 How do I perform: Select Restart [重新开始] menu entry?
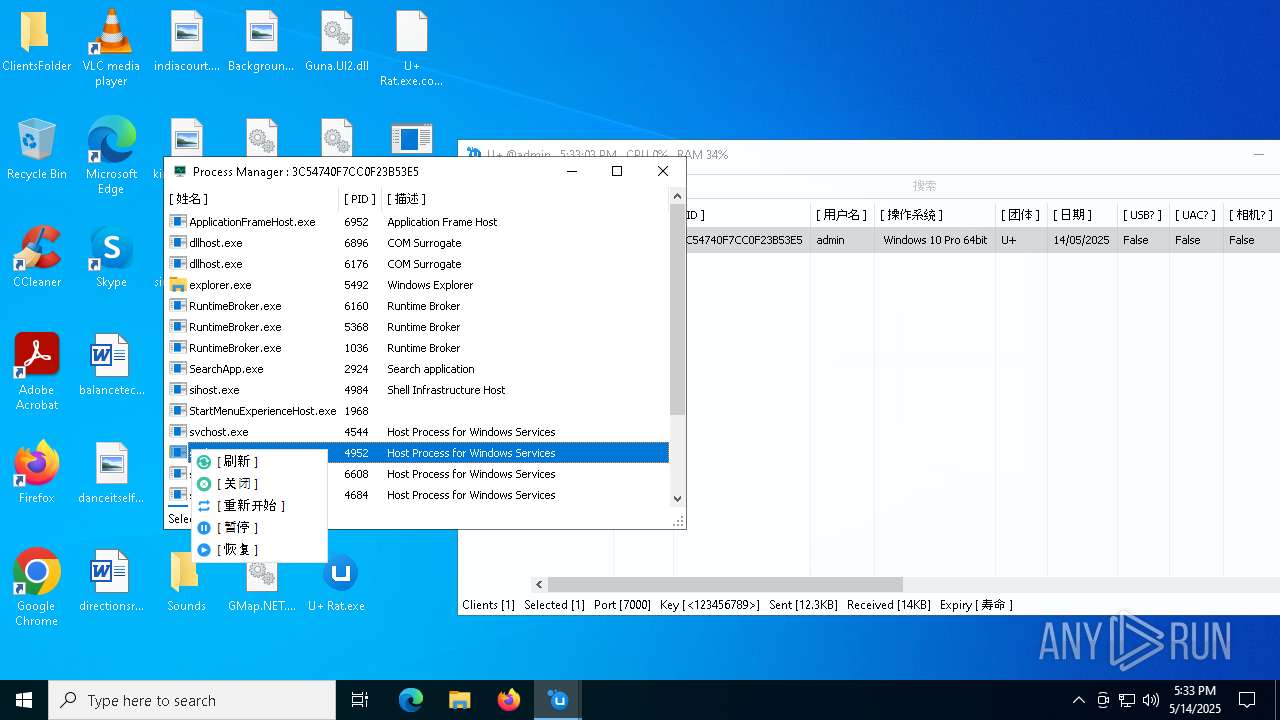258,506
